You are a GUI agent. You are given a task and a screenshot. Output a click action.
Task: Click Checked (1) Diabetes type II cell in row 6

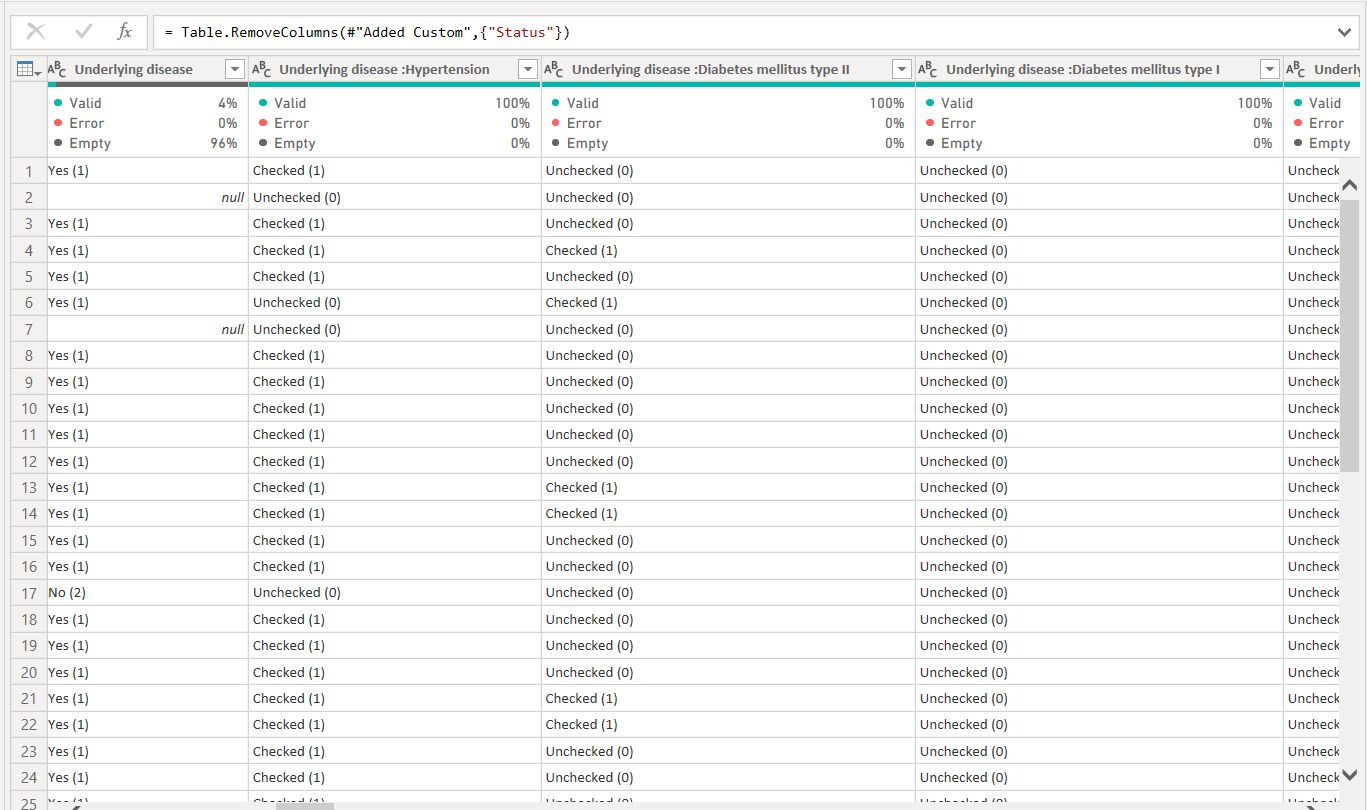(x=728, y=302)
